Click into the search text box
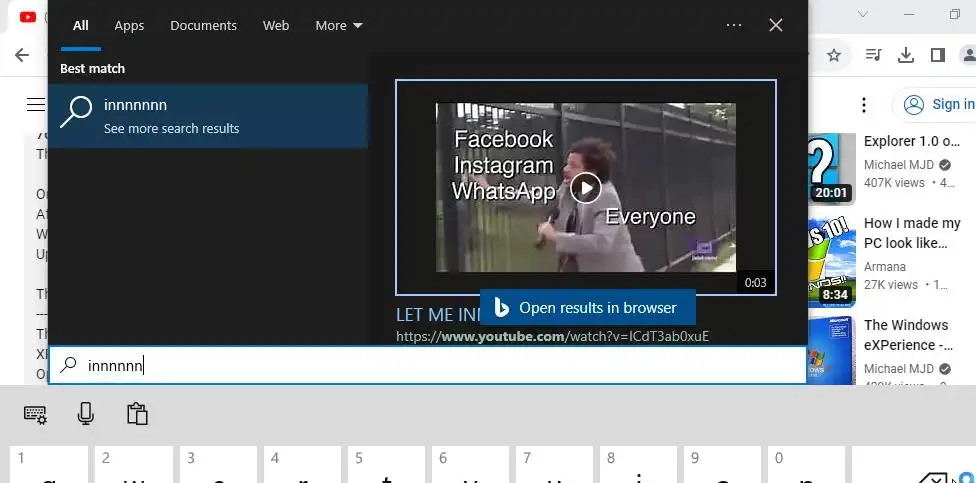Viewport: 976px width, 483px height. click(x=428, y=365)
